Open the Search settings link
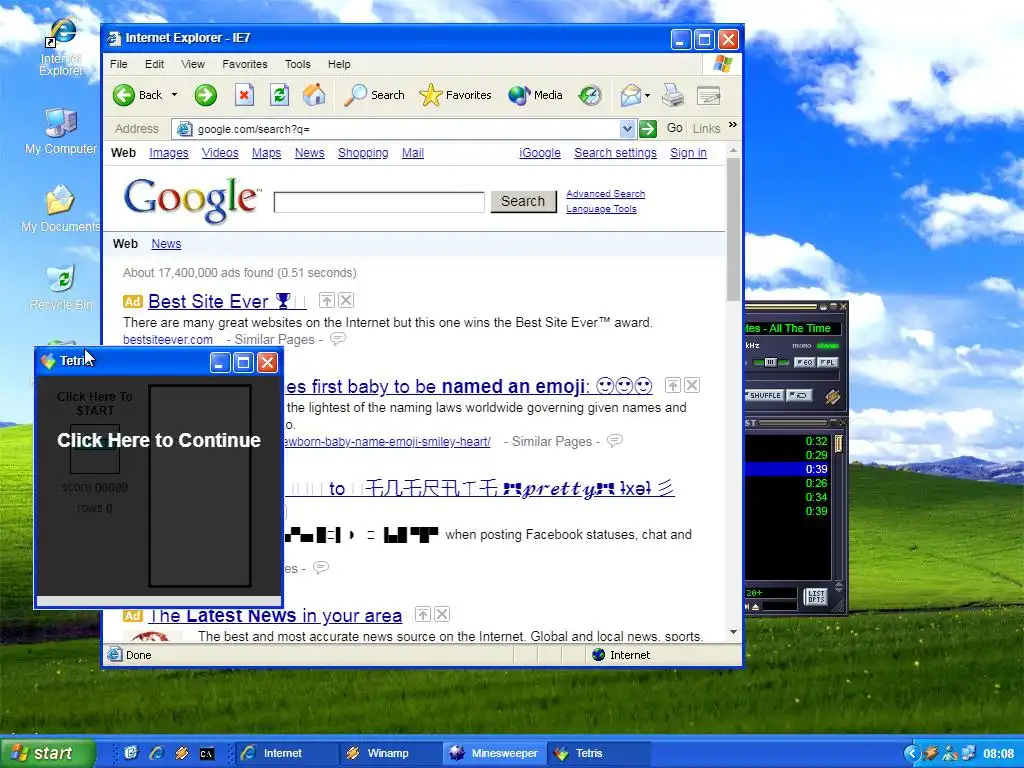The width and height of the screenshot is (1024, 768). (615, 153)
